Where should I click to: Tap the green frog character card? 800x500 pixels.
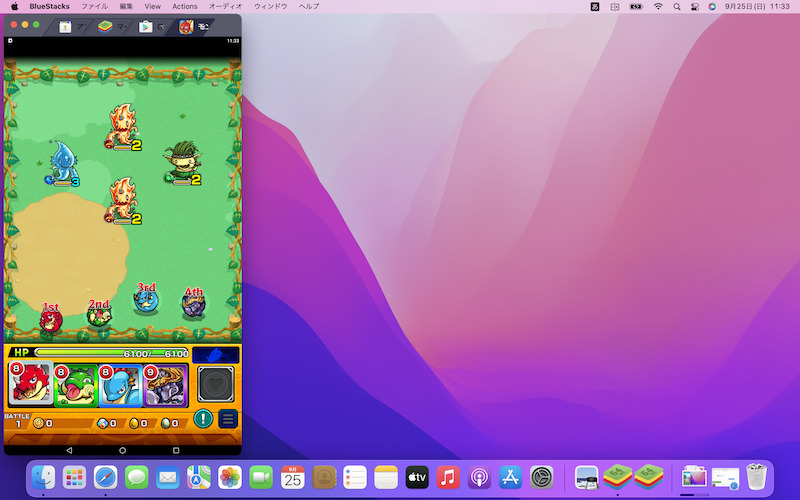75,385
